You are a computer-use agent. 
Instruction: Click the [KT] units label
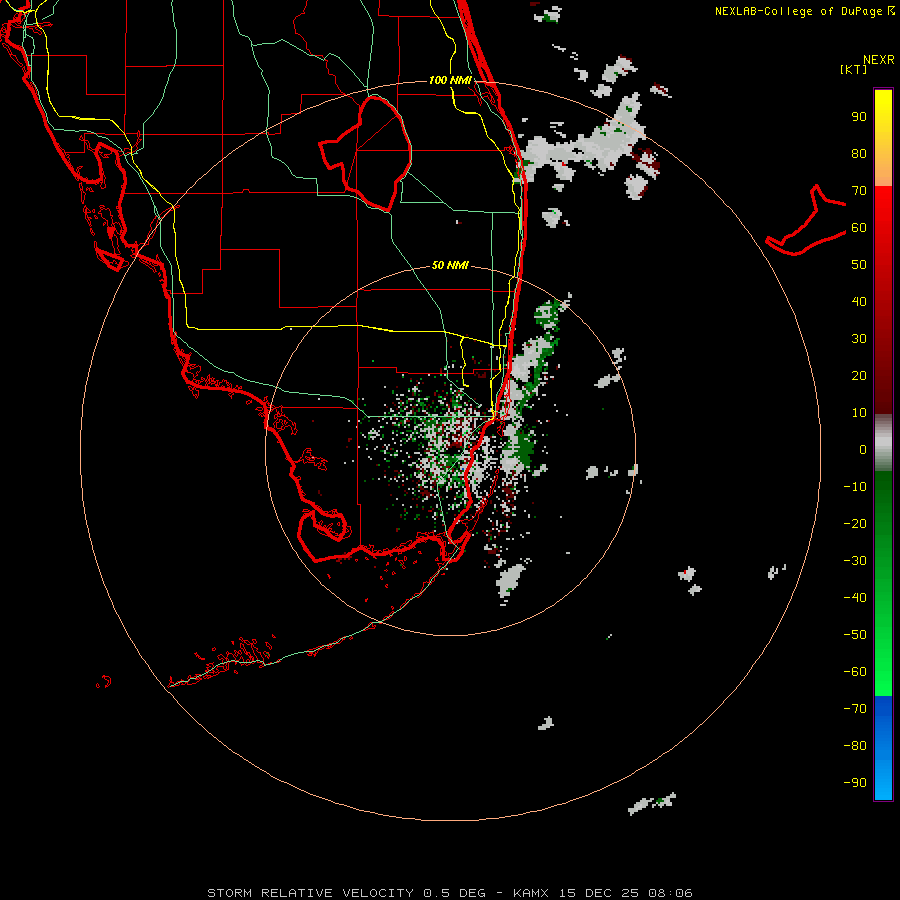(x=854, y=69)
